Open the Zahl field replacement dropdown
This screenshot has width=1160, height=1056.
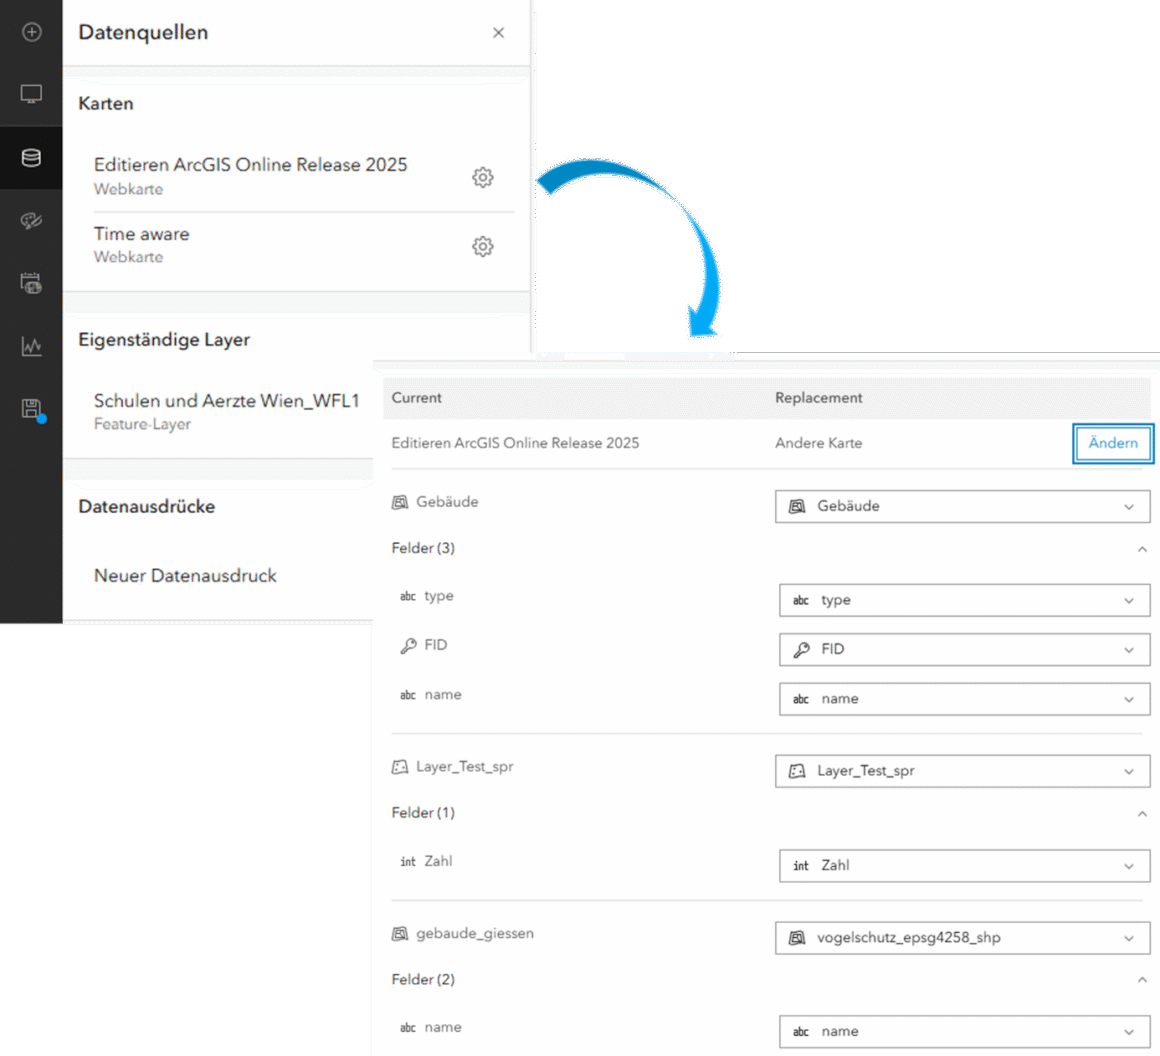point(964,866)
